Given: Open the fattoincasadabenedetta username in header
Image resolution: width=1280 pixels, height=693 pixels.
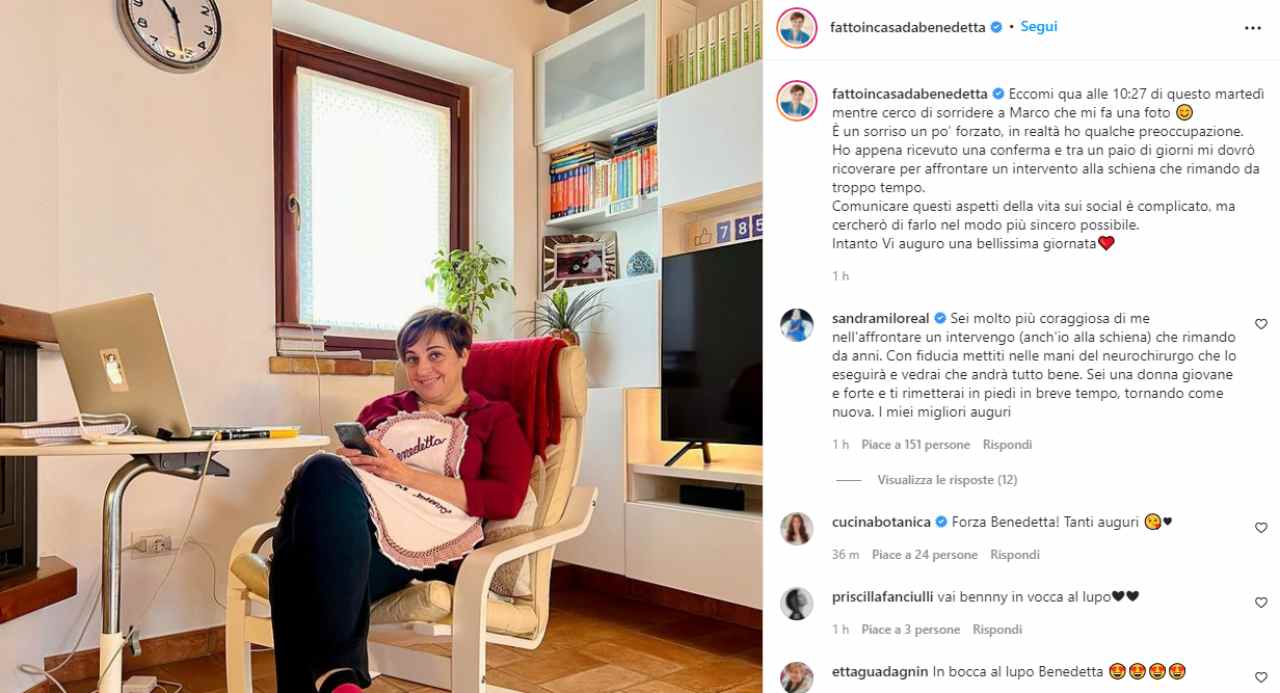Looking at the screenshot, I should pos(909,27).
